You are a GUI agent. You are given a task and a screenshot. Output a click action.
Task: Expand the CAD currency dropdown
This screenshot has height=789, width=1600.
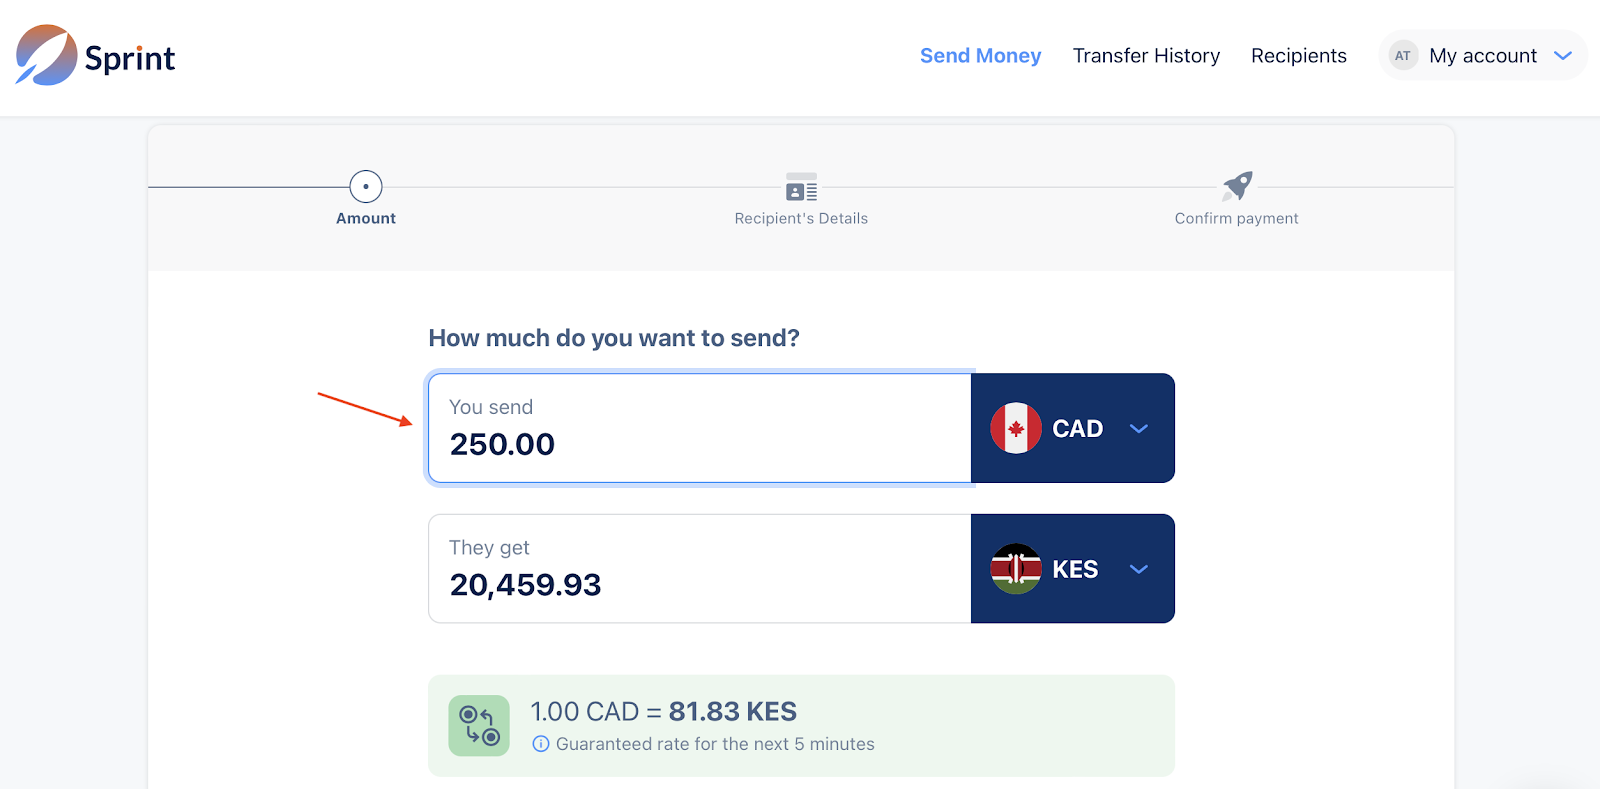1138,429
